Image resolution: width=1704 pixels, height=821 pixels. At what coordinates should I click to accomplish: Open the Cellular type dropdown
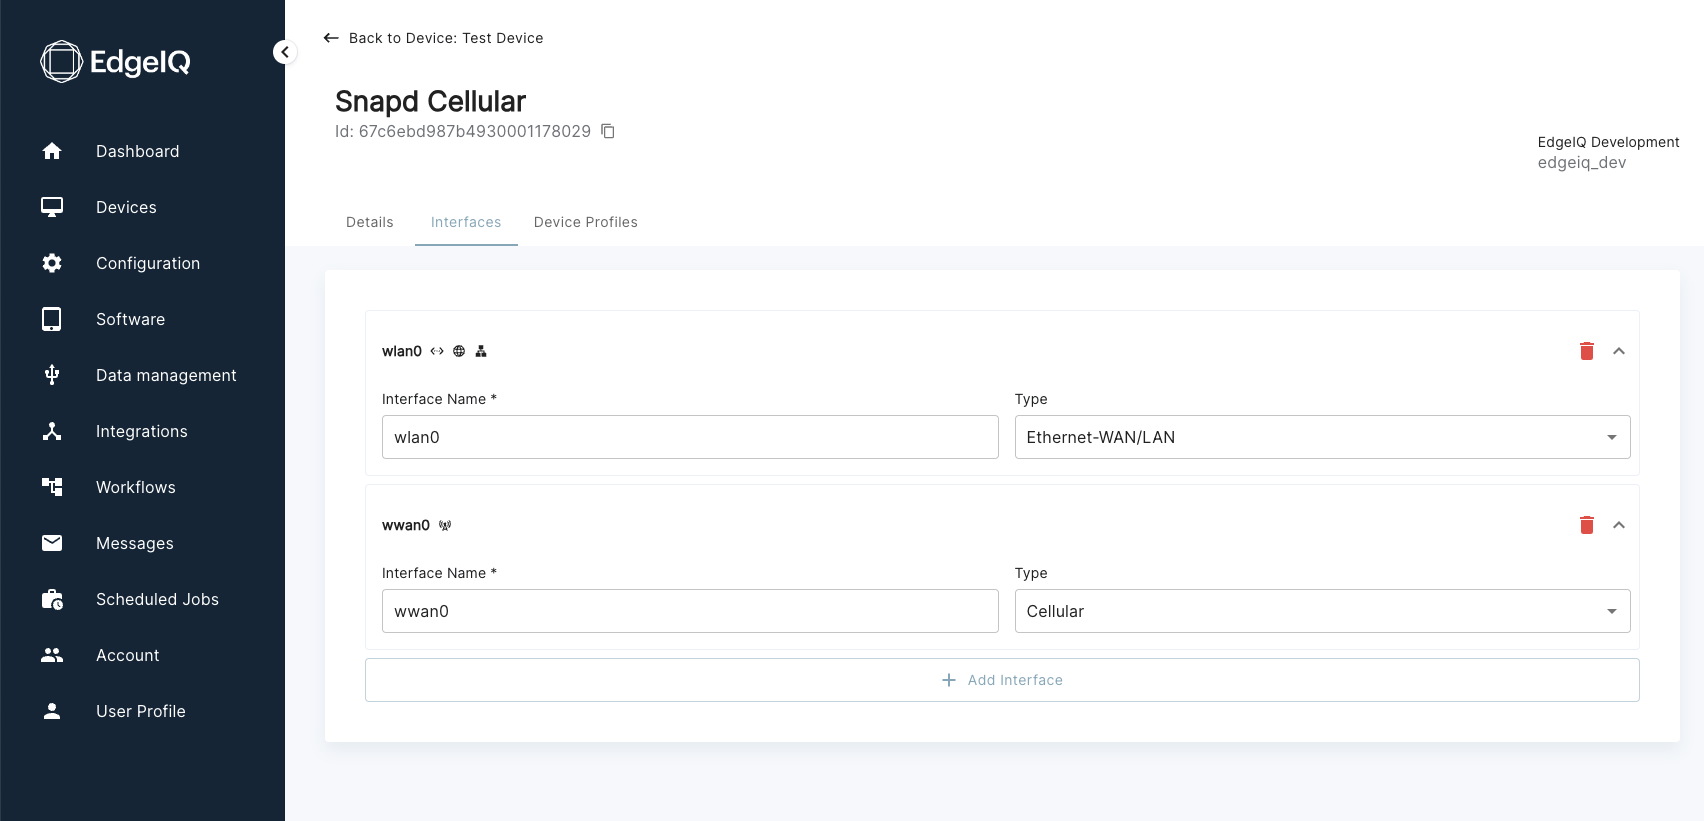(x=1322, y=611)
